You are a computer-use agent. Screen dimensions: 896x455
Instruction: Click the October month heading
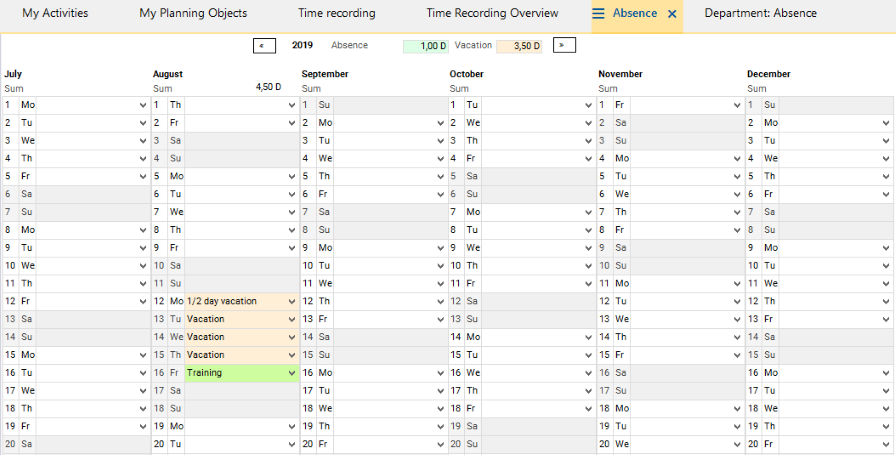467,74
